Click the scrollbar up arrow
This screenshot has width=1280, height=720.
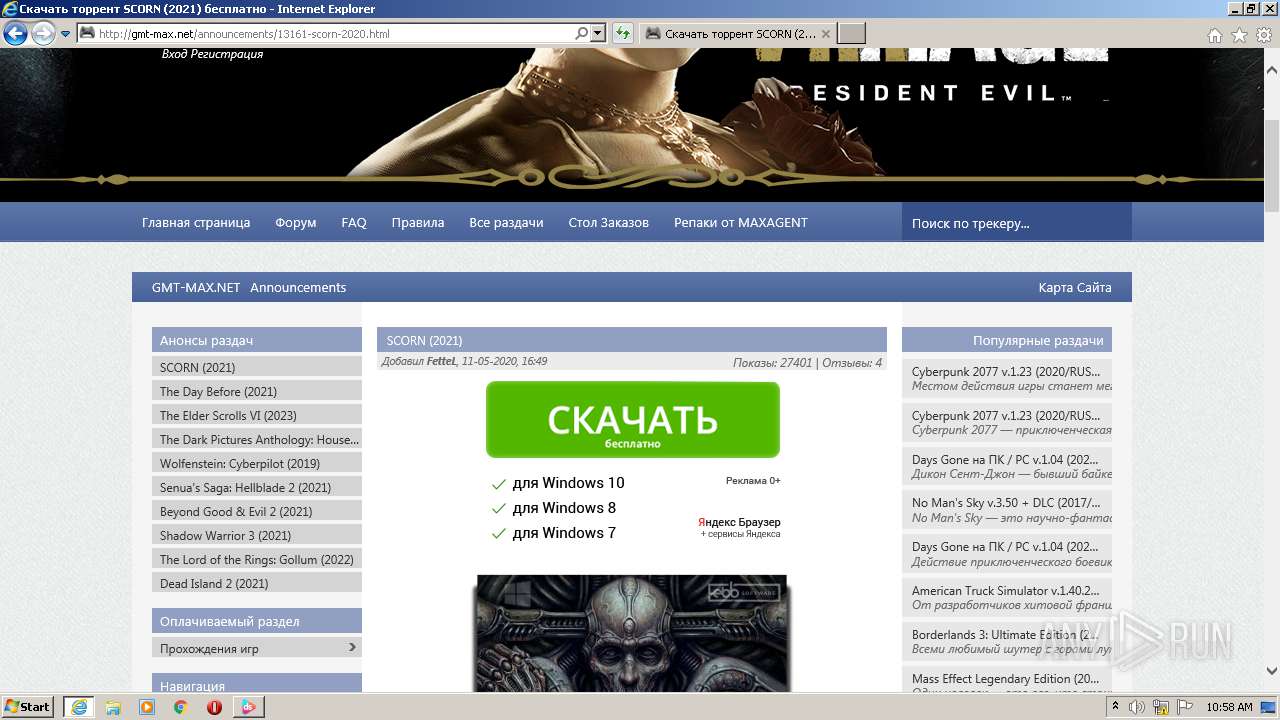pos(1272,71)
